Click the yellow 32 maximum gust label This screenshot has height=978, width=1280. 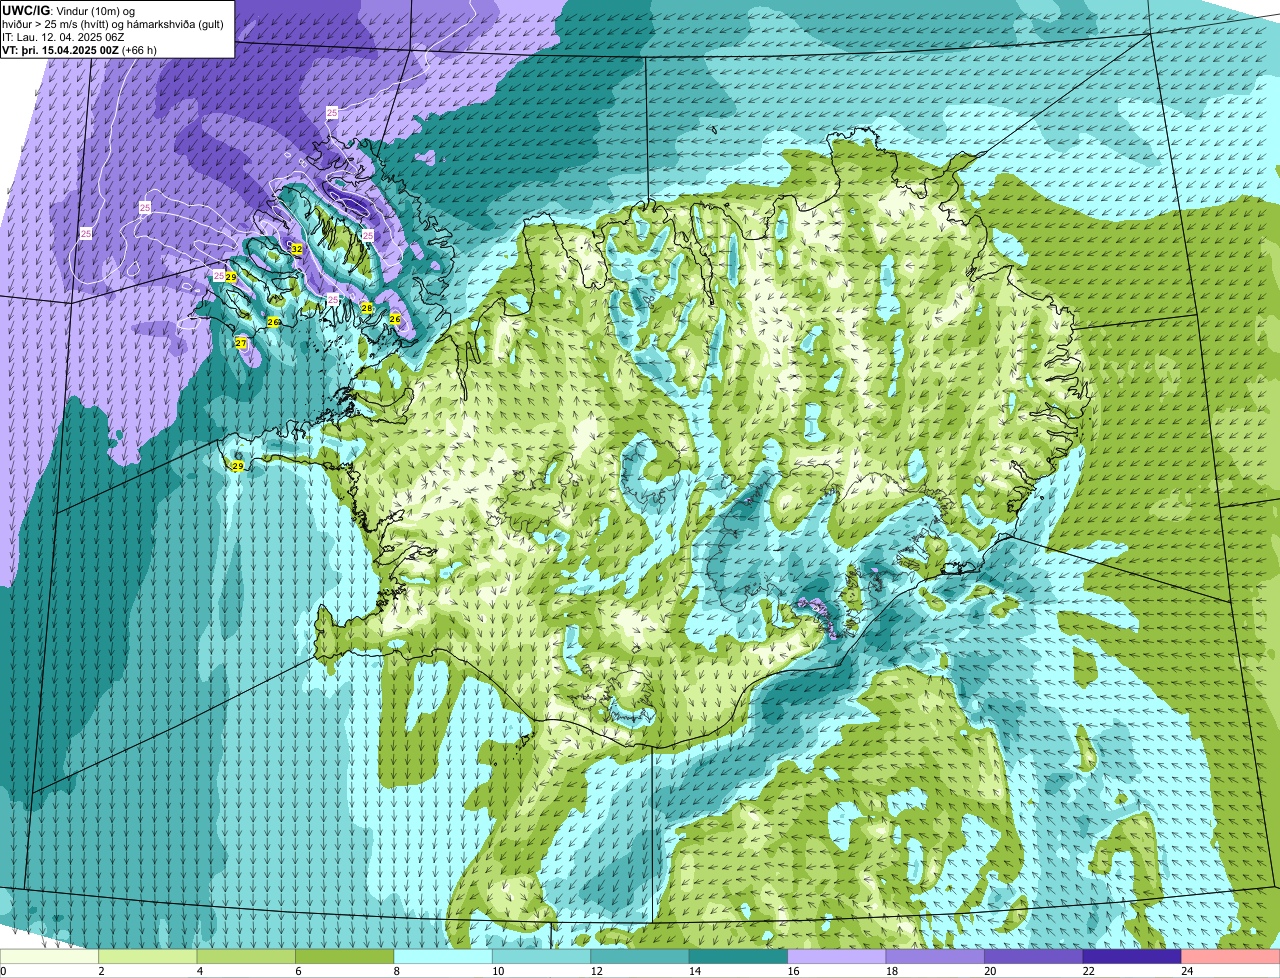[297, 248]
